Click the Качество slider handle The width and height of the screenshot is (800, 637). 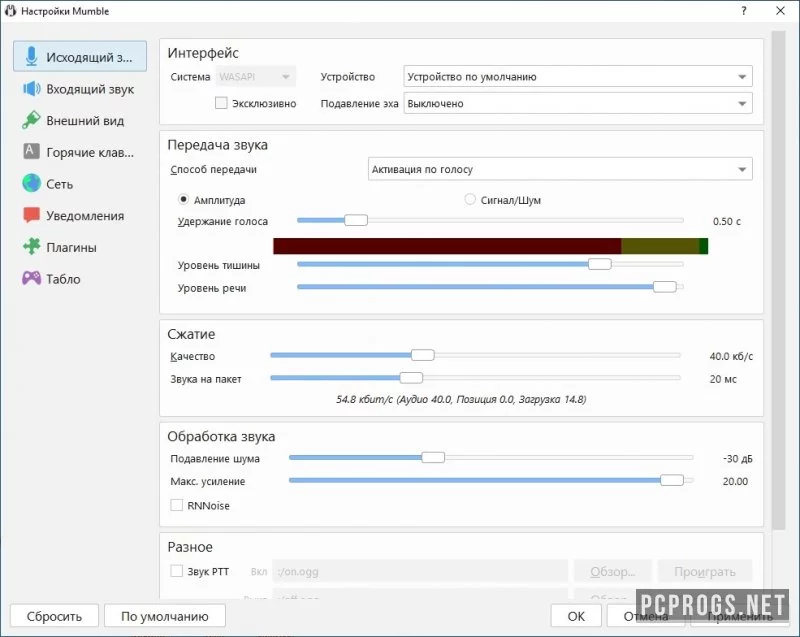click(422, 355)
